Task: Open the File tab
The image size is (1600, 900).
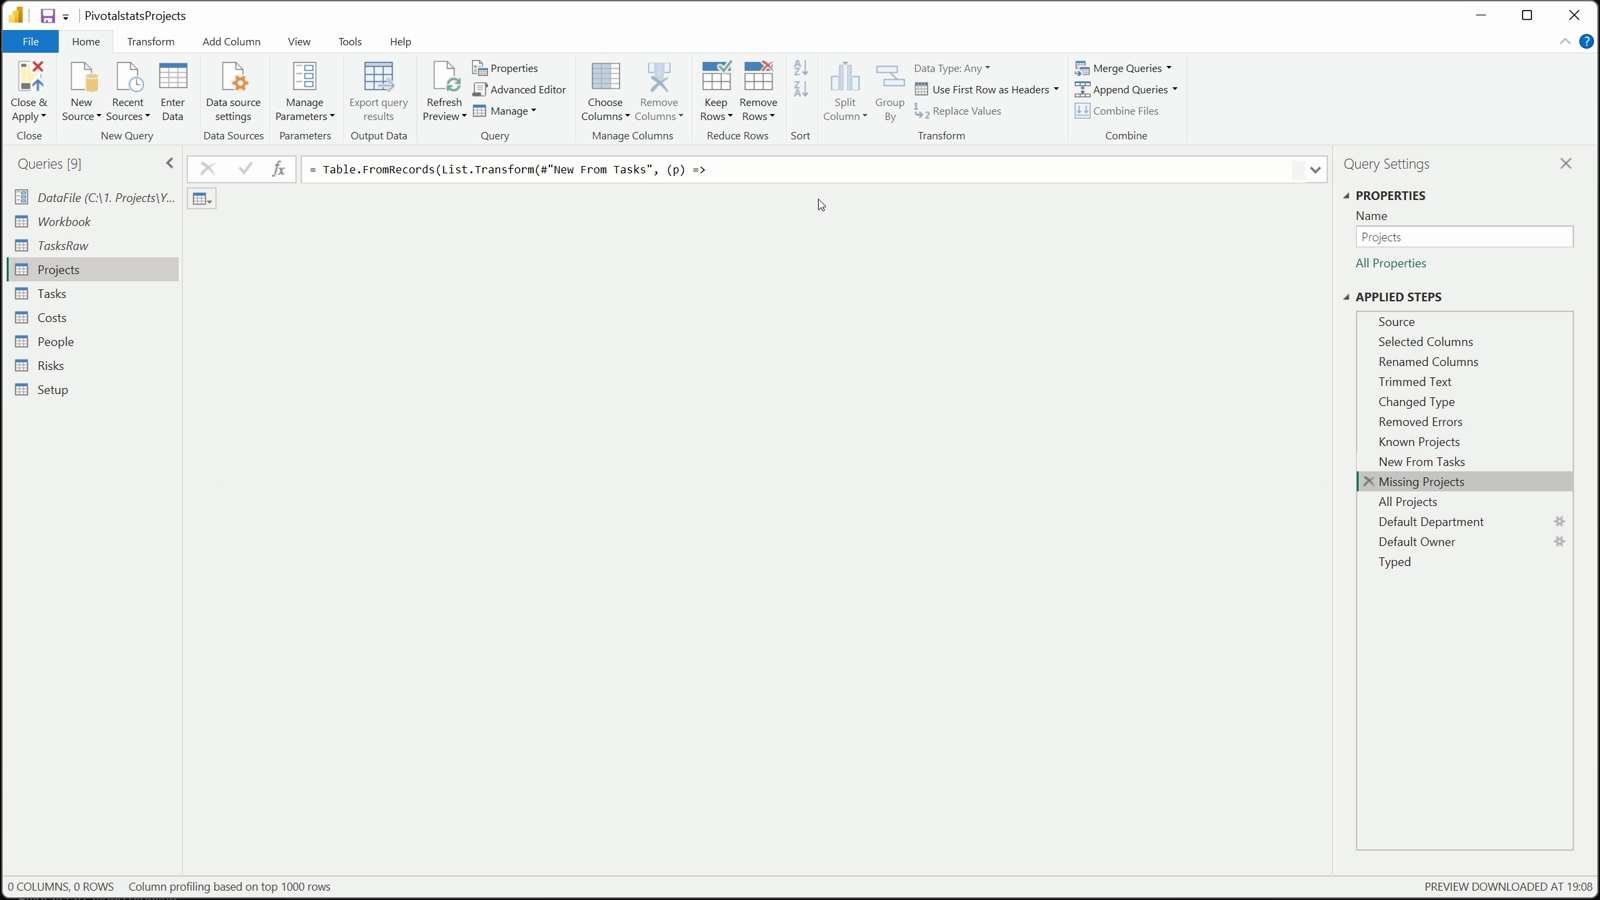Action: [x=30, y=41]
